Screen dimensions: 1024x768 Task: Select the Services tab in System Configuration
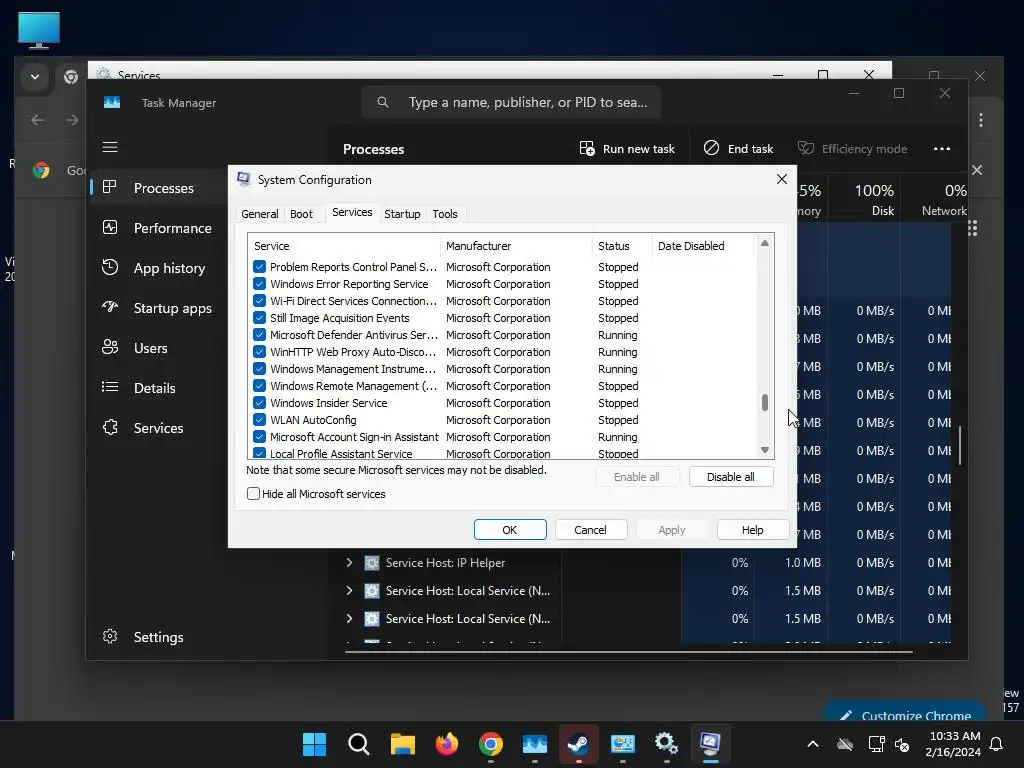(352, 212)
